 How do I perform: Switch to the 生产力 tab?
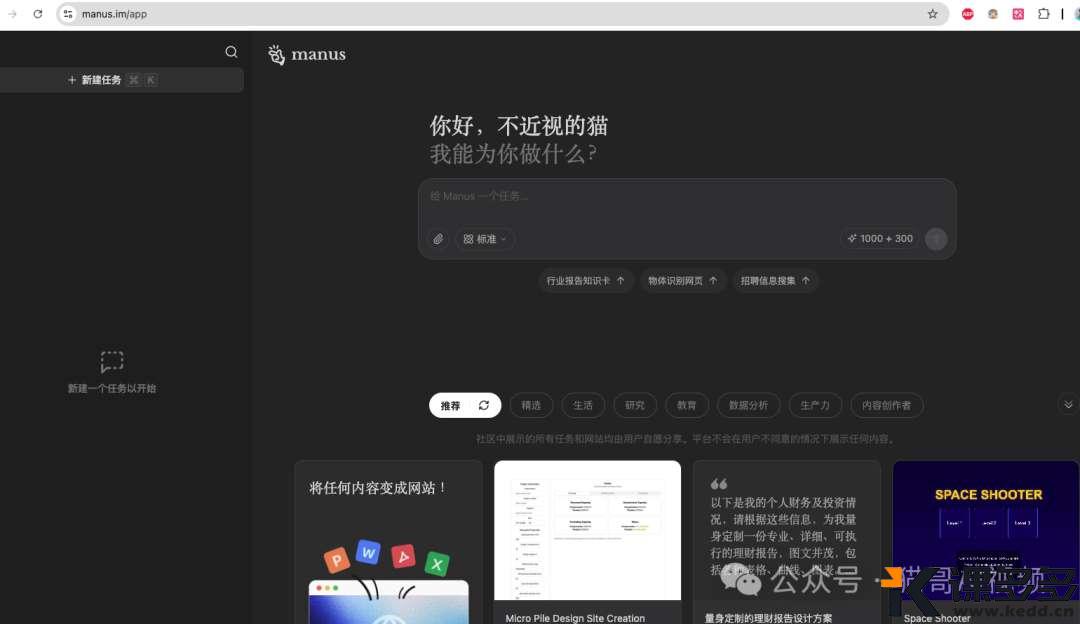pos(815,405)
